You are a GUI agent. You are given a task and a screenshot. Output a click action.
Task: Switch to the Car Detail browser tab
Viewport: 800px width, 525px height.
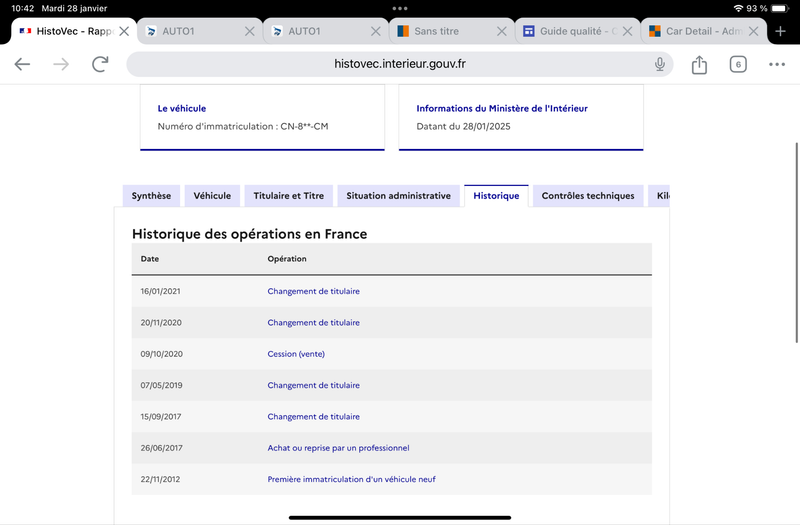point(696,31)
